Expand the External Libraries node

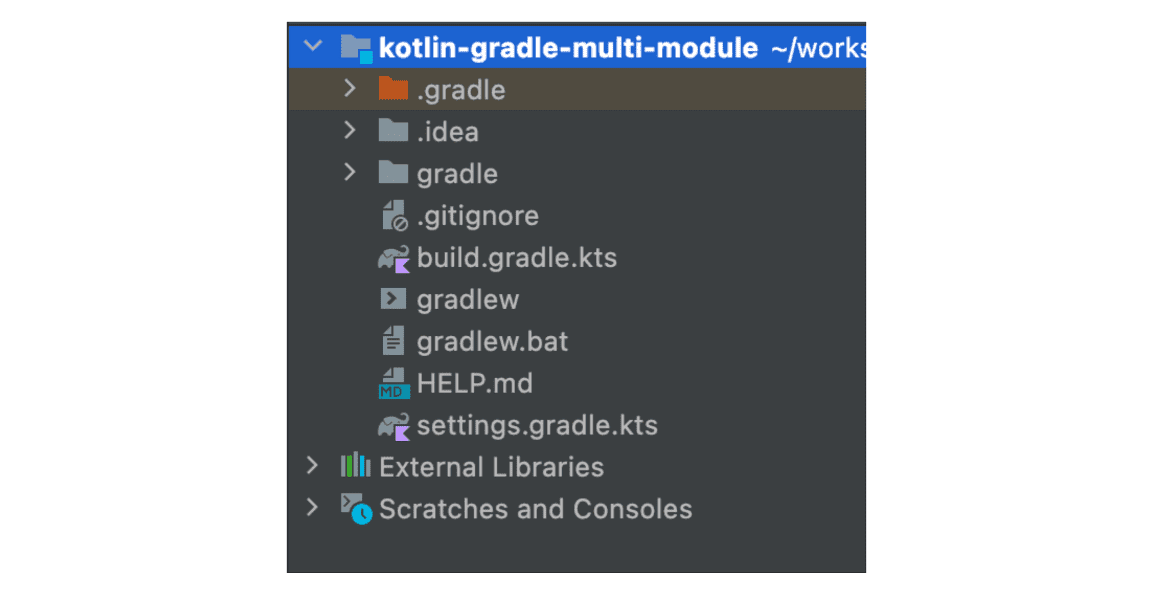point(312,465)
